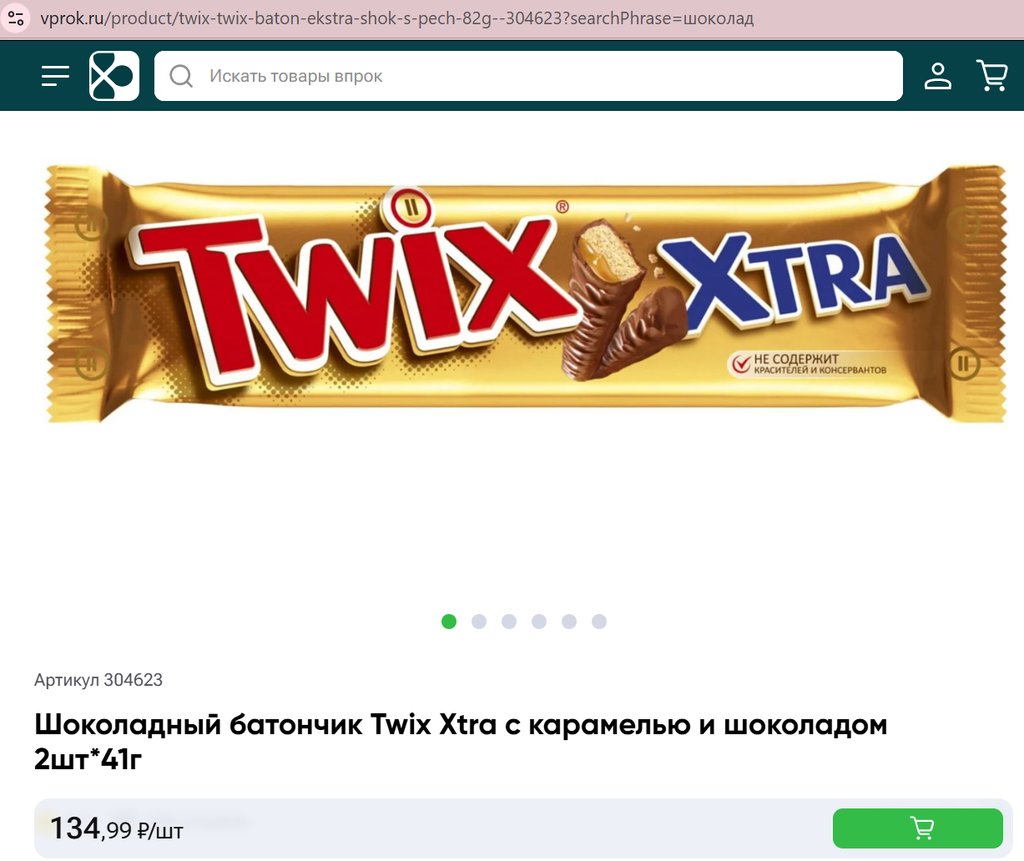Add Twix Xtra to cart with green button

[x=918, y=828]
